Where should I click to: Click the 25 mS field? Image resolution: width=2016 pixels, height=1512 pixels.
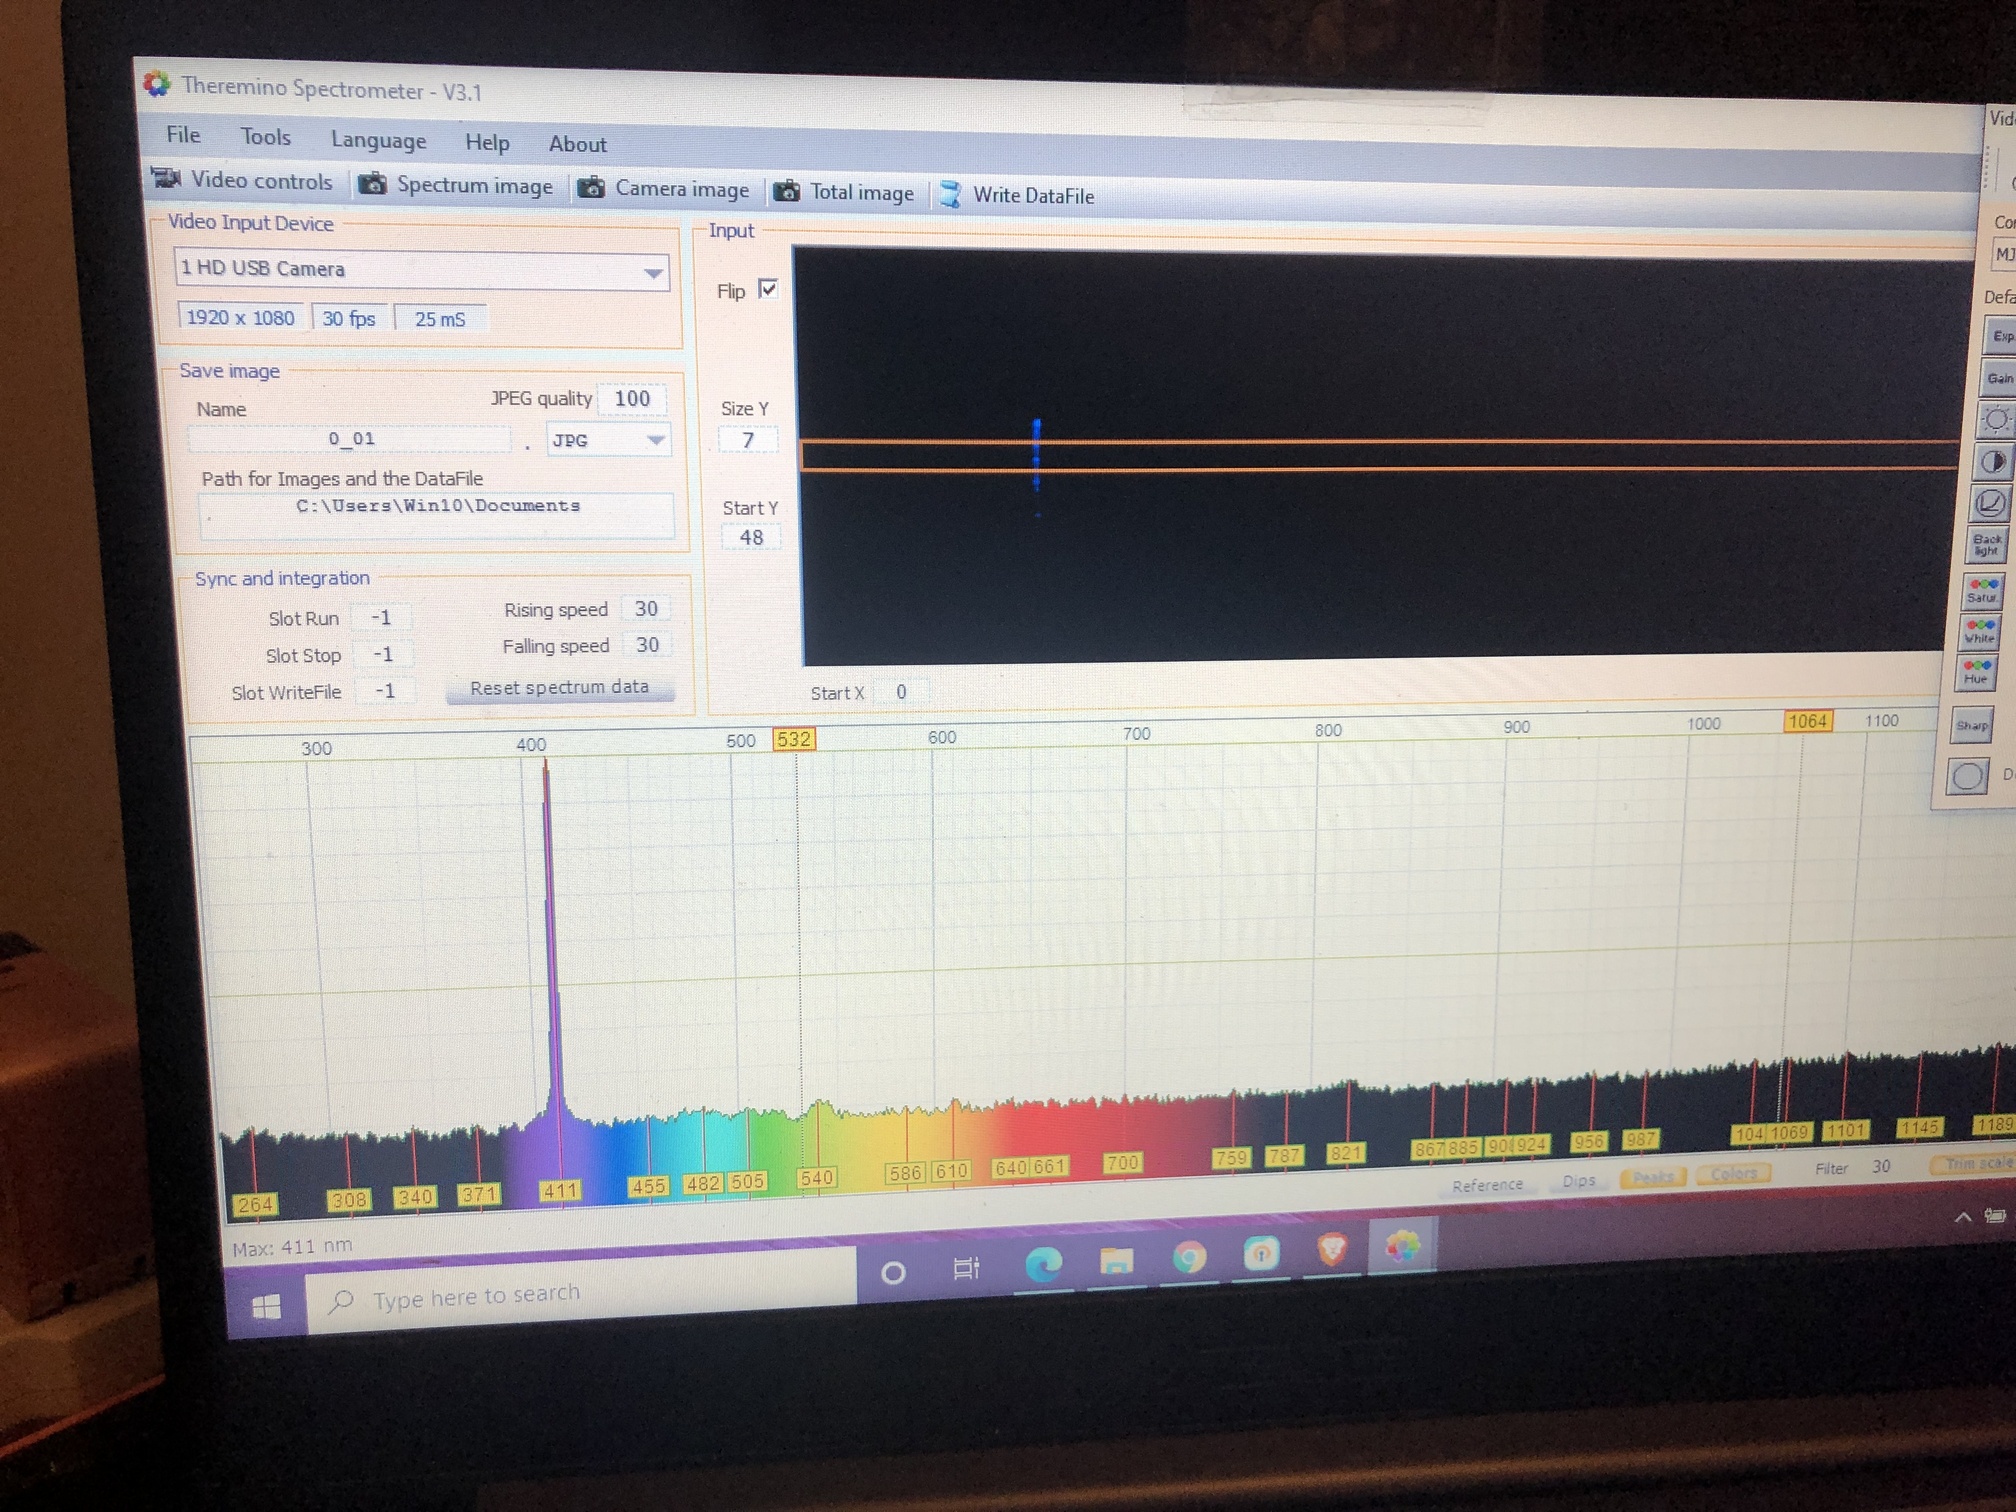[x=439, y=319]
